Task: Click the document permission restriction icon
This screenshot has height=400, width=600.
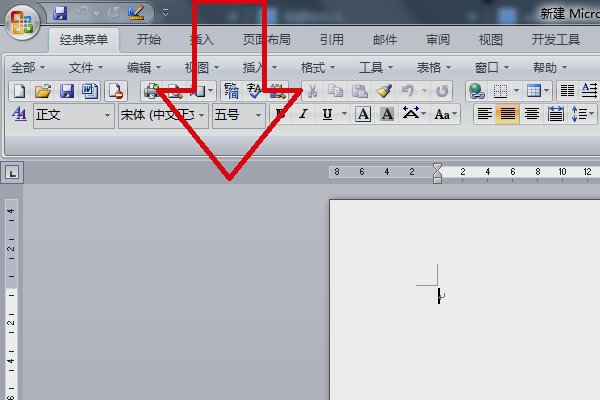Action: pyautogui.click(x=116, y=91)
